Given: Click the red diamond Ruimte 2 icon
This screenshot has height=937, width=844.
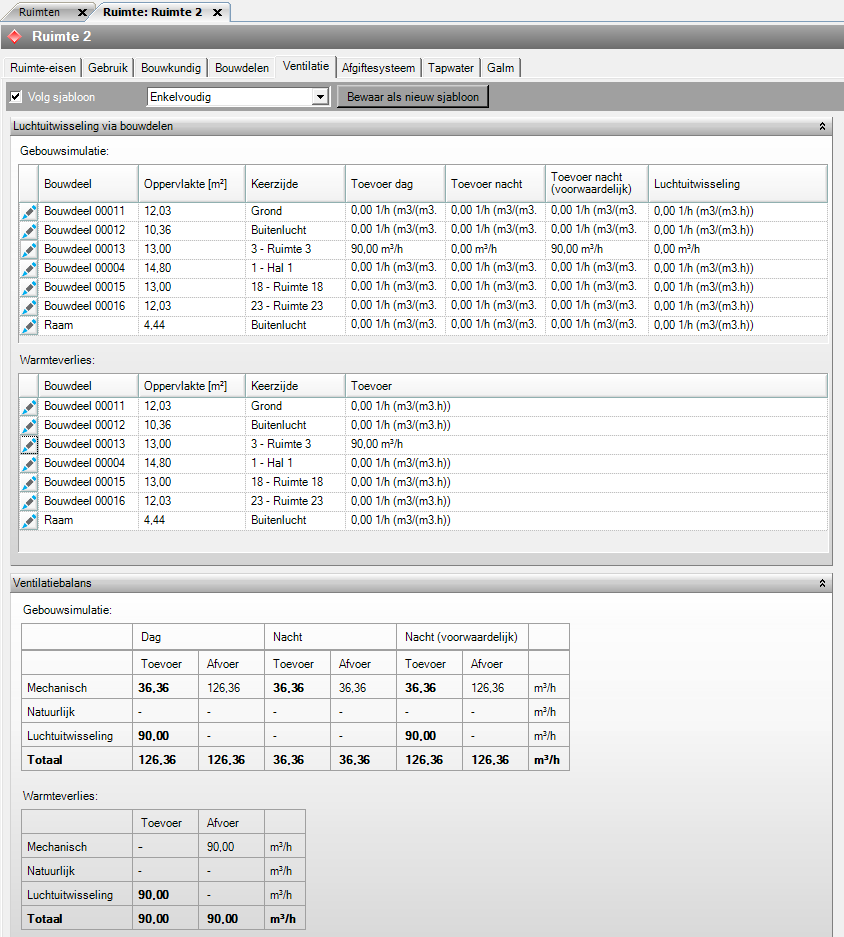Looking at the screenshot, I should click(15, 37).
